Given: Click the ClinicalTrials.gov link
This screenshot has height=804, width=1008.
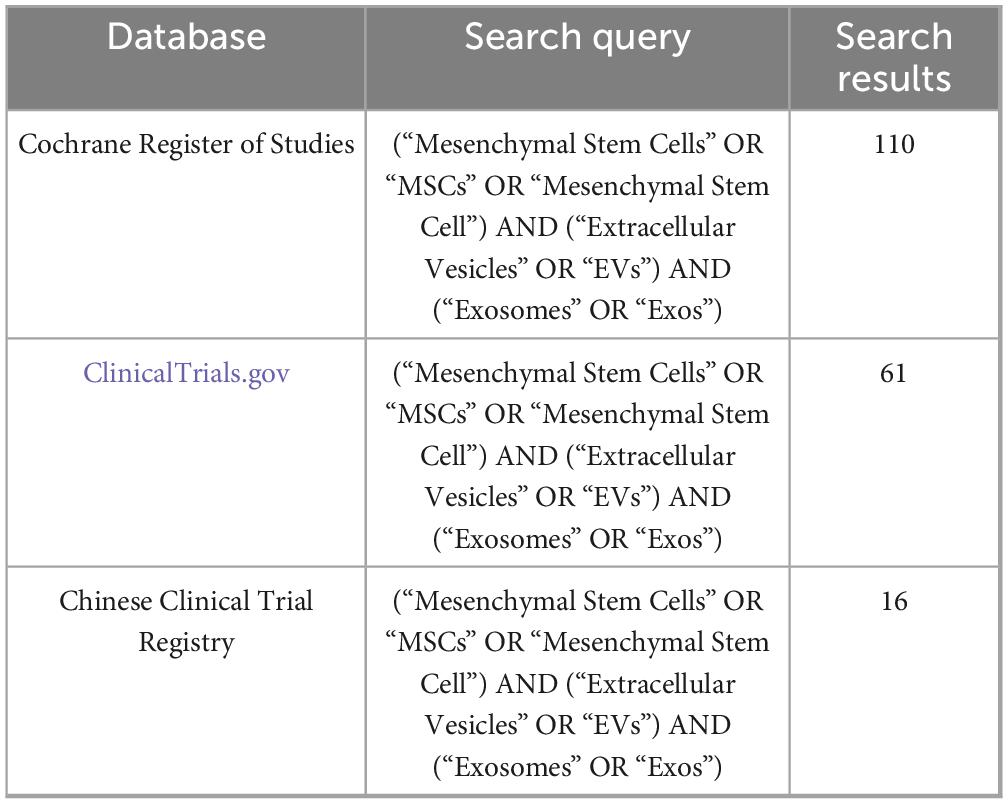Looking at the screenshot, I should (x=186, y=374).
